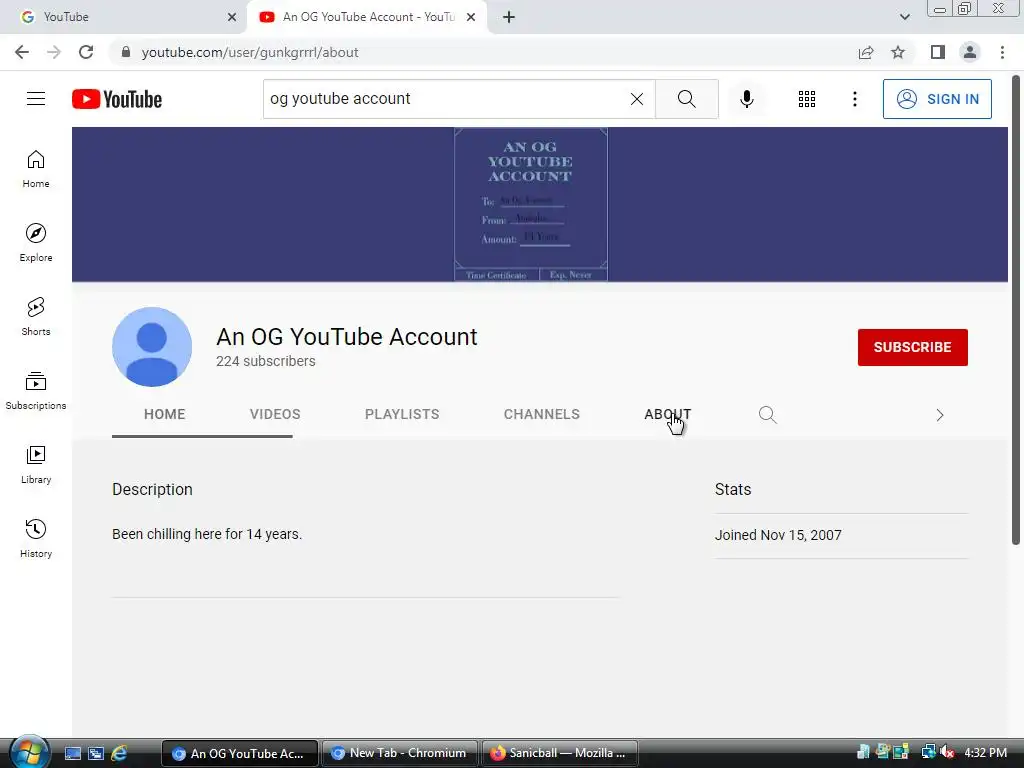This screenshot has width=1024, height=768.
Task: Open Library in sidebar
Action: pyautogui.click(x=36, y=464)
